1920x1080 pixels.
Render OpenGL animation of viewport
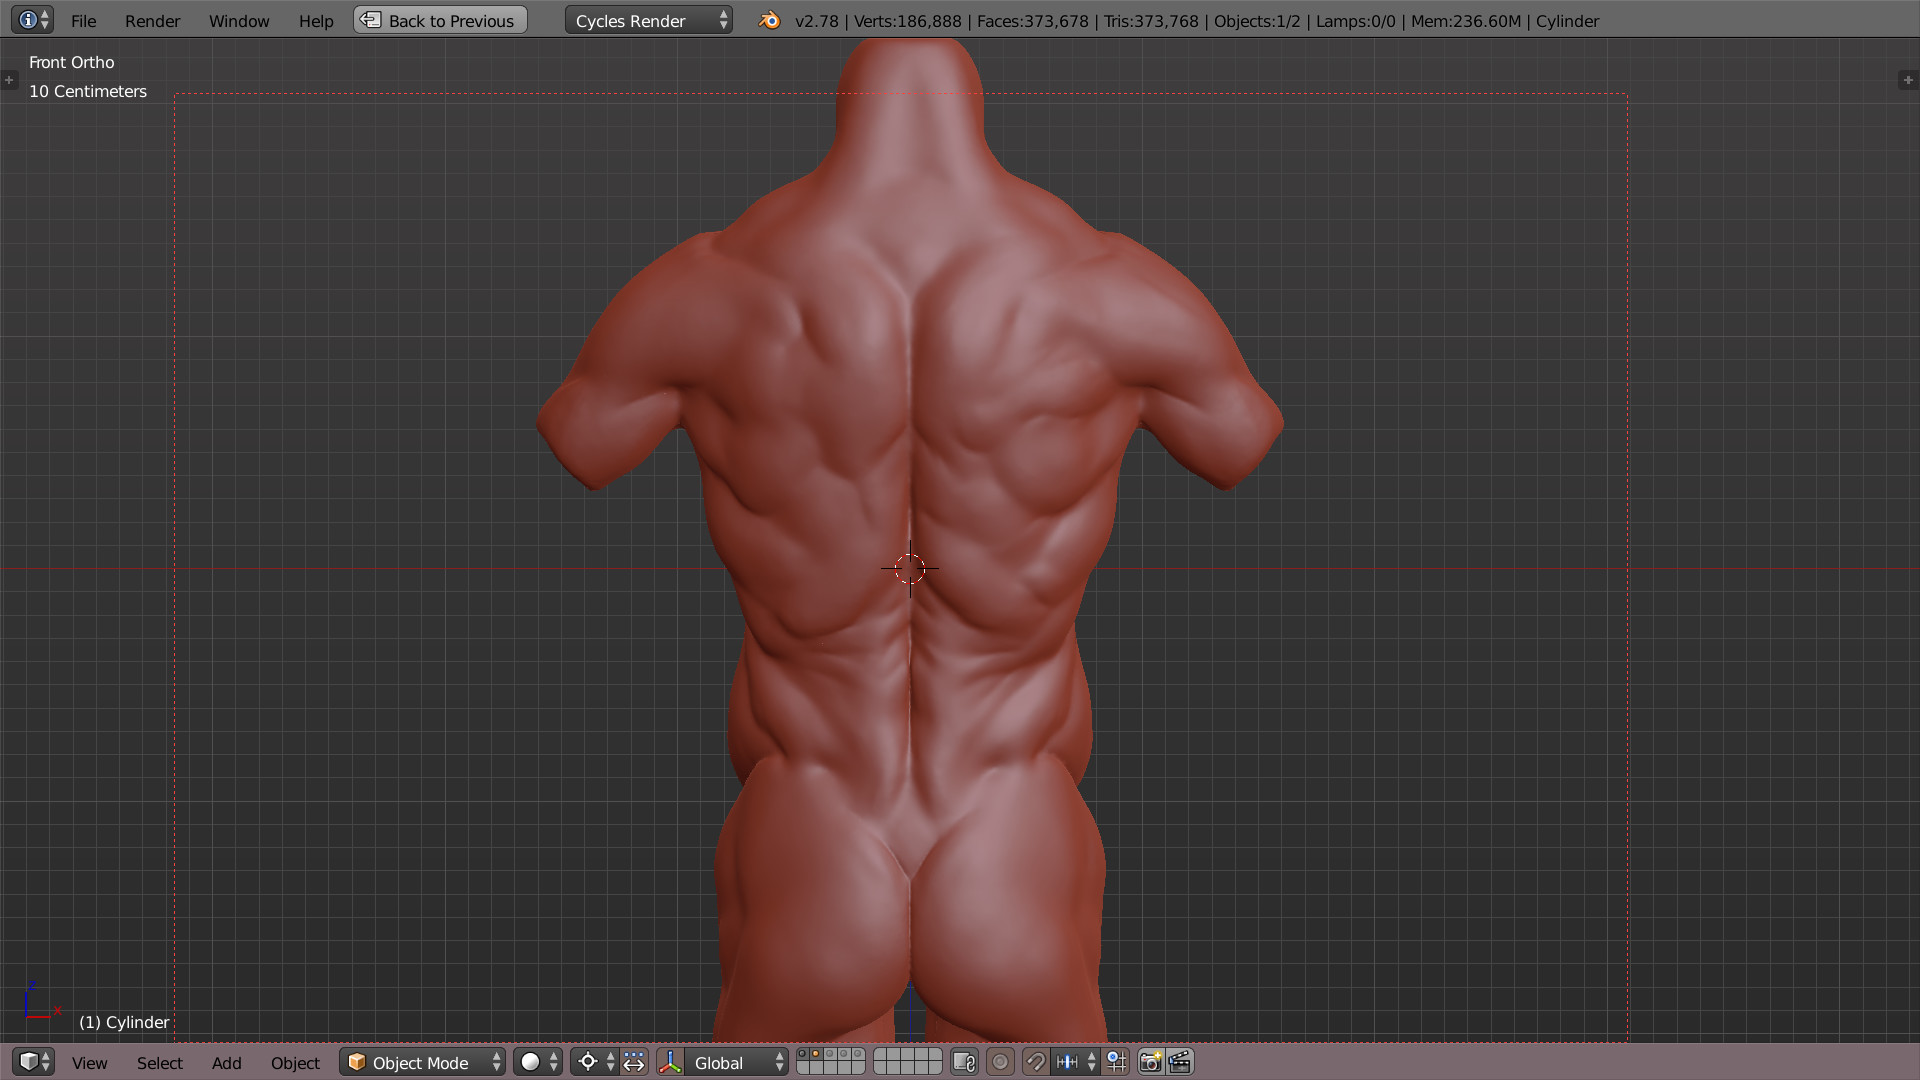pos(1180,1062)
